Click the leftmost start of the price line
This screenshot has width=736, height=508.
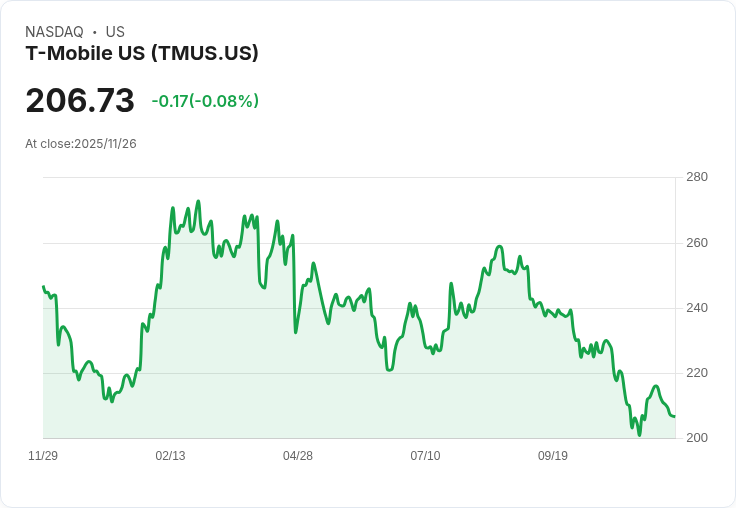pos(43,287)
